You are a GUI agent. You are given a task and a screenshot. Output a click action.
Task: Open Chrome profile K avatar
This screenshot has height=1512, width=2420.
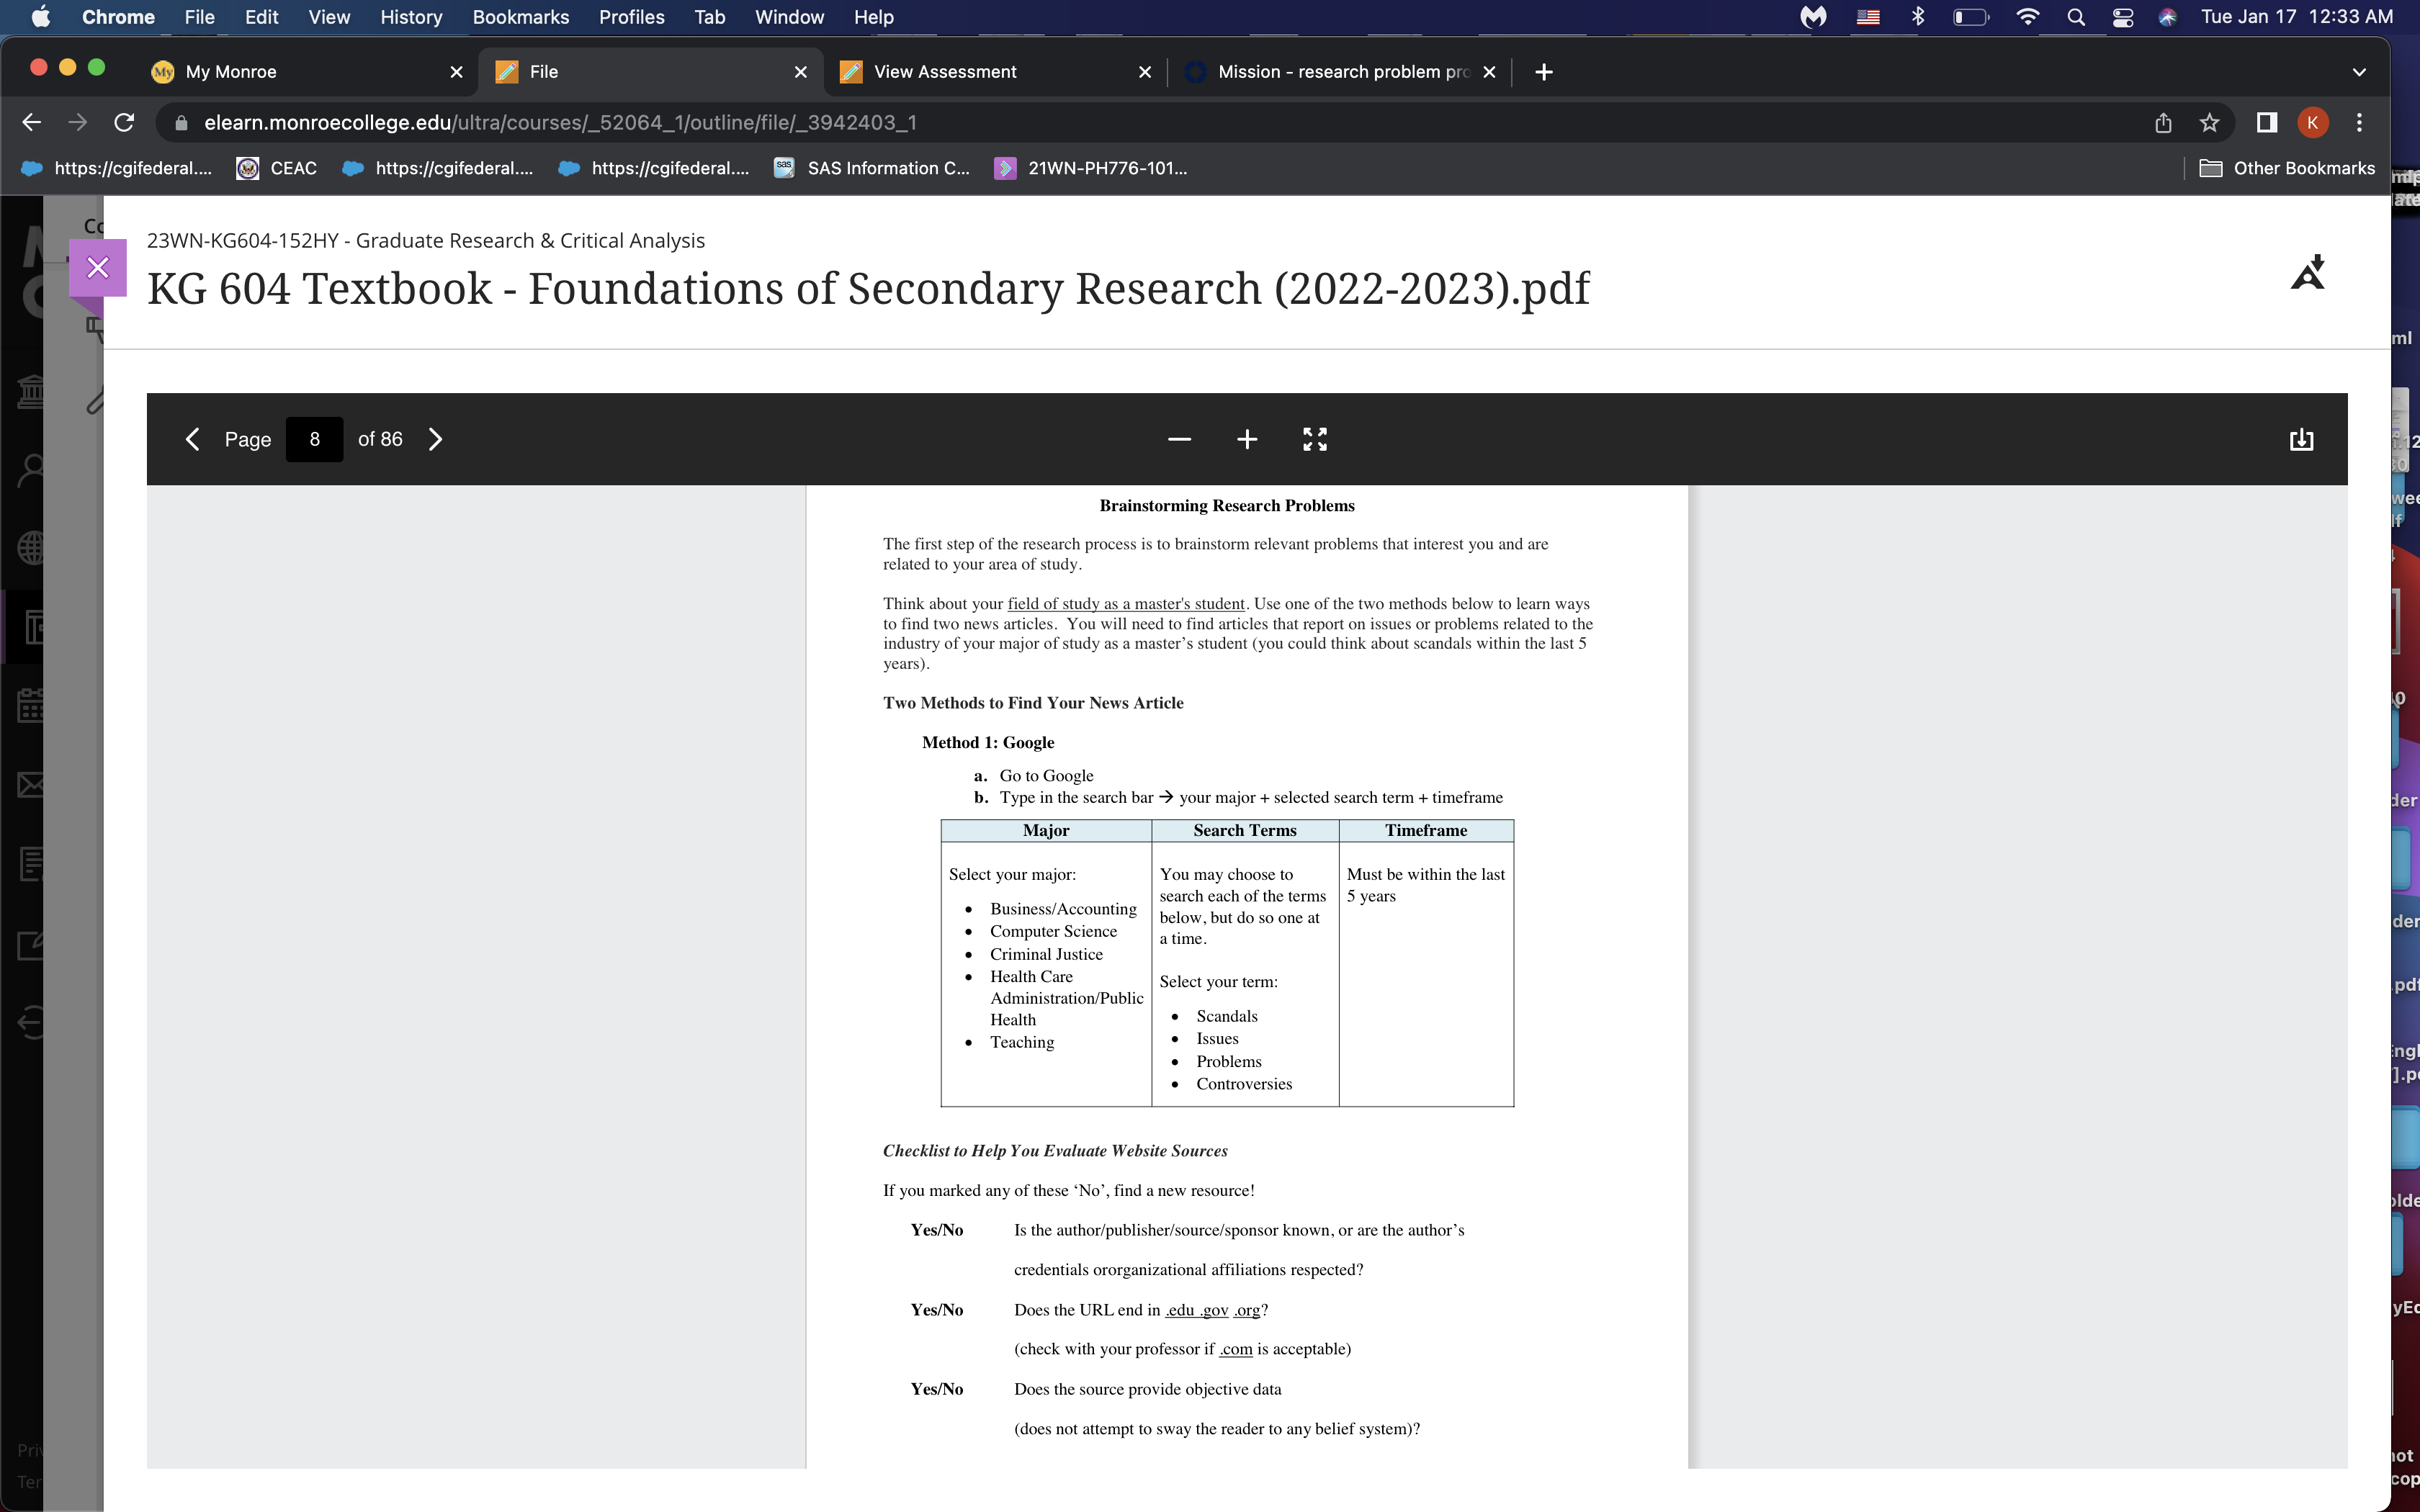[2313, 122]
